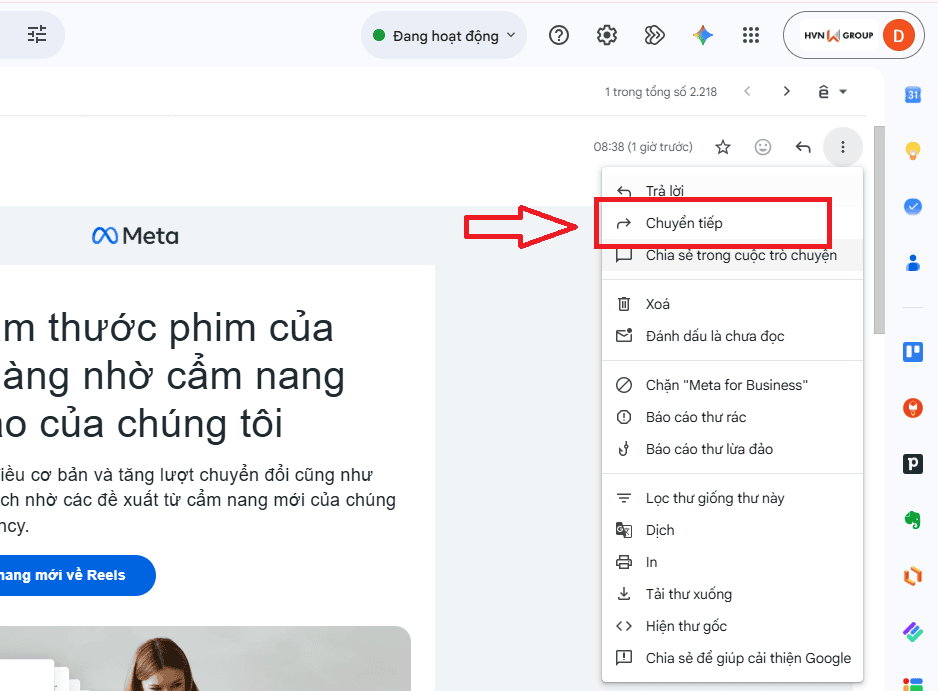Choose Chặn "Meta for Business"

(x=732, y=385)
